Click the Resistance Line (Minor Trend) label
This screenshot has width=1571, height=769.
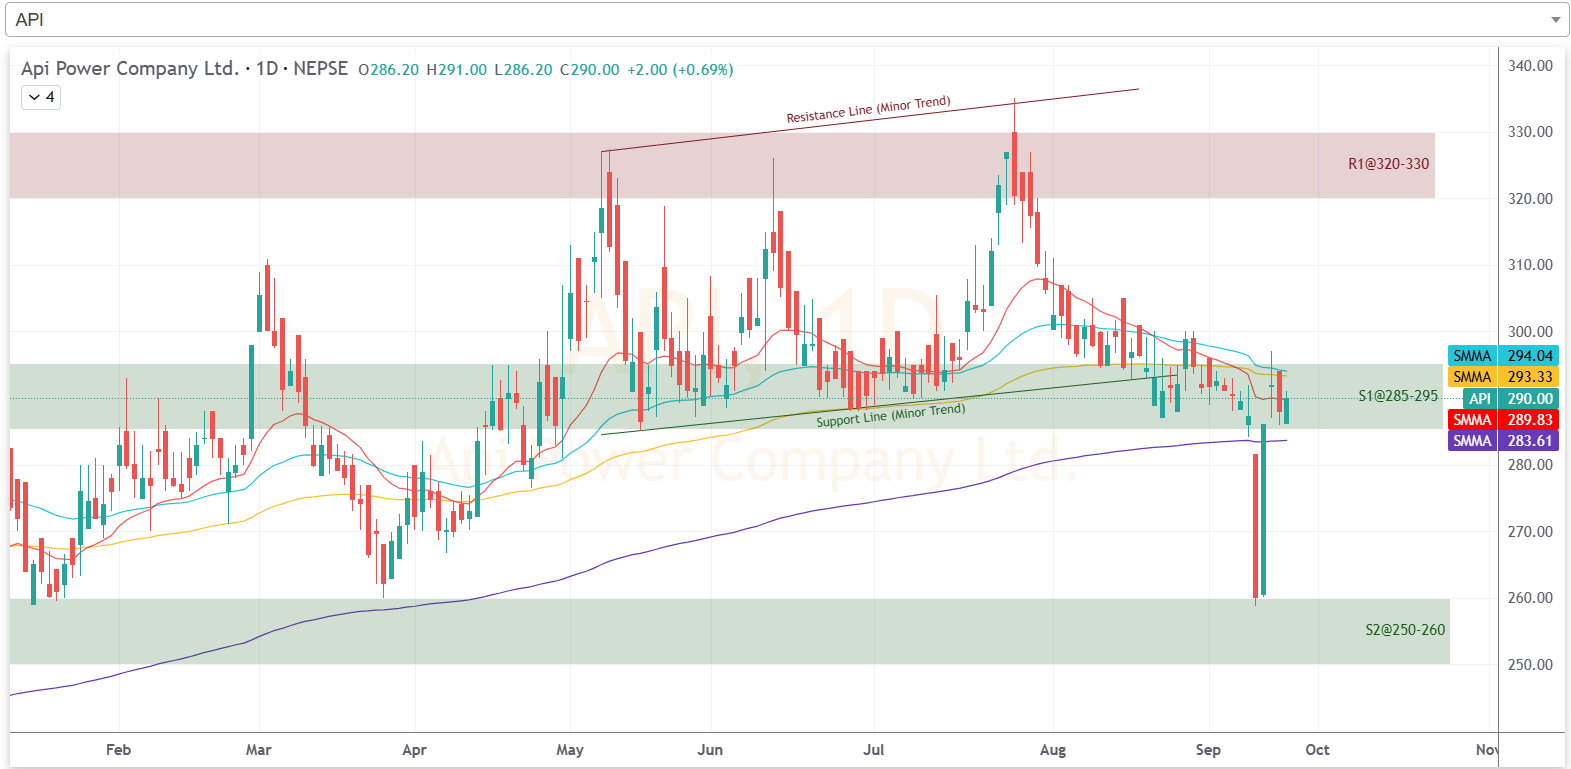[868, 110]
